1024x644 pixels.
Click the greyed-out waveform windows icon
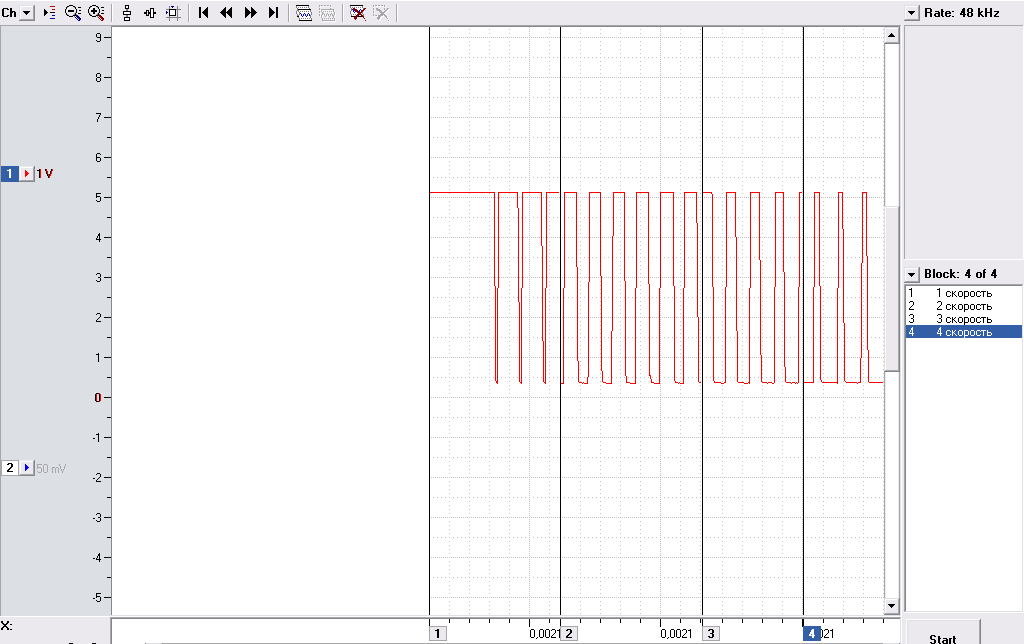[x=327, y=12]
